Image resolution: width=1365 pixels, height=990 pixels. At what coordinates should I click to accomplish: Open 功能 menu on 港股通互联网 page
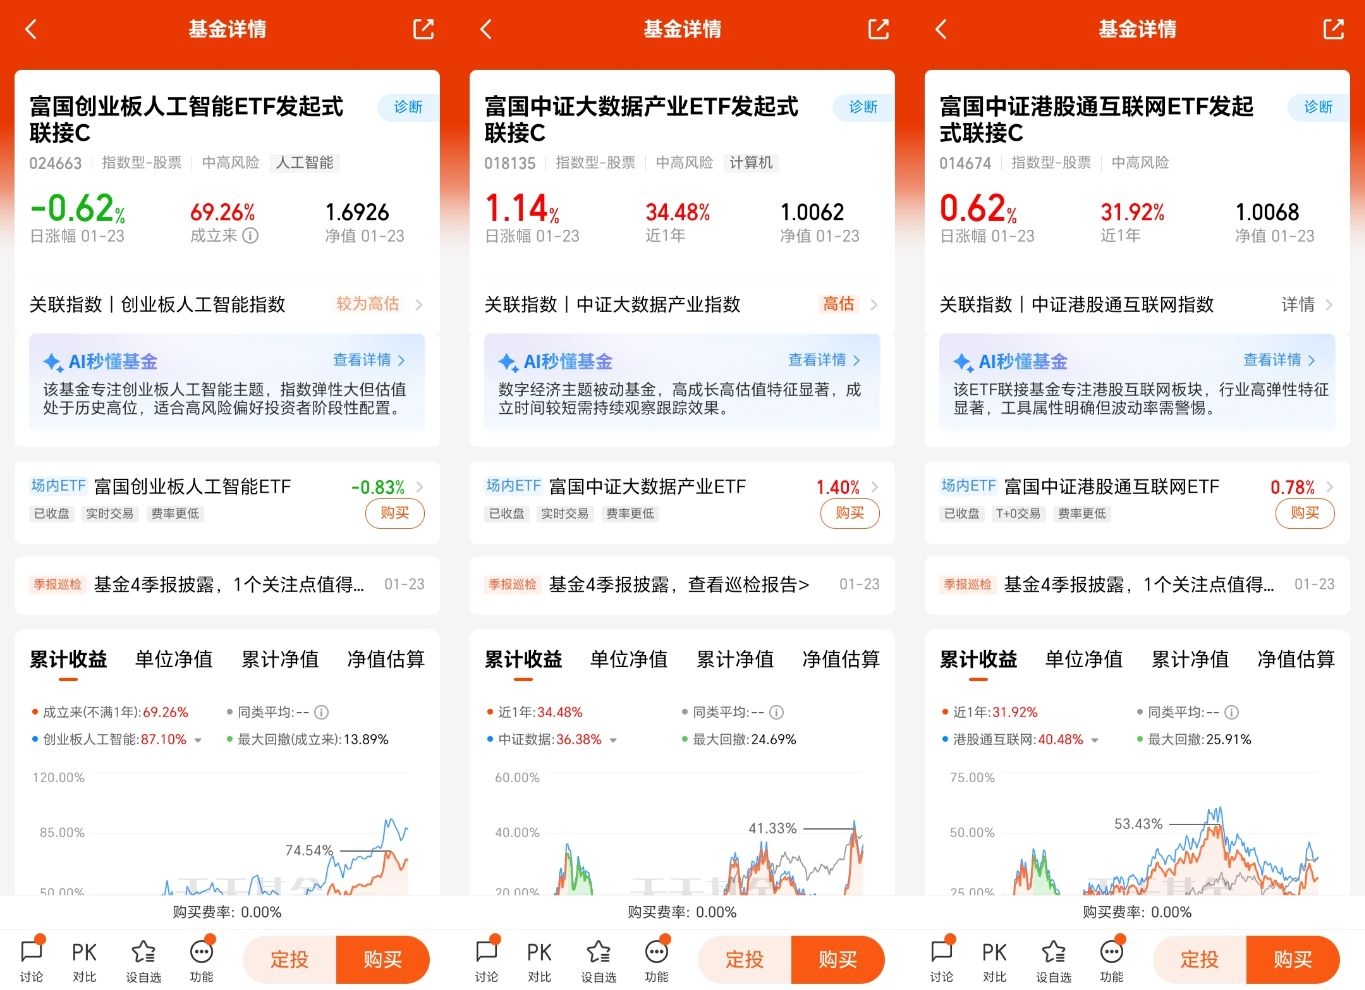(x=1112, y=960)
